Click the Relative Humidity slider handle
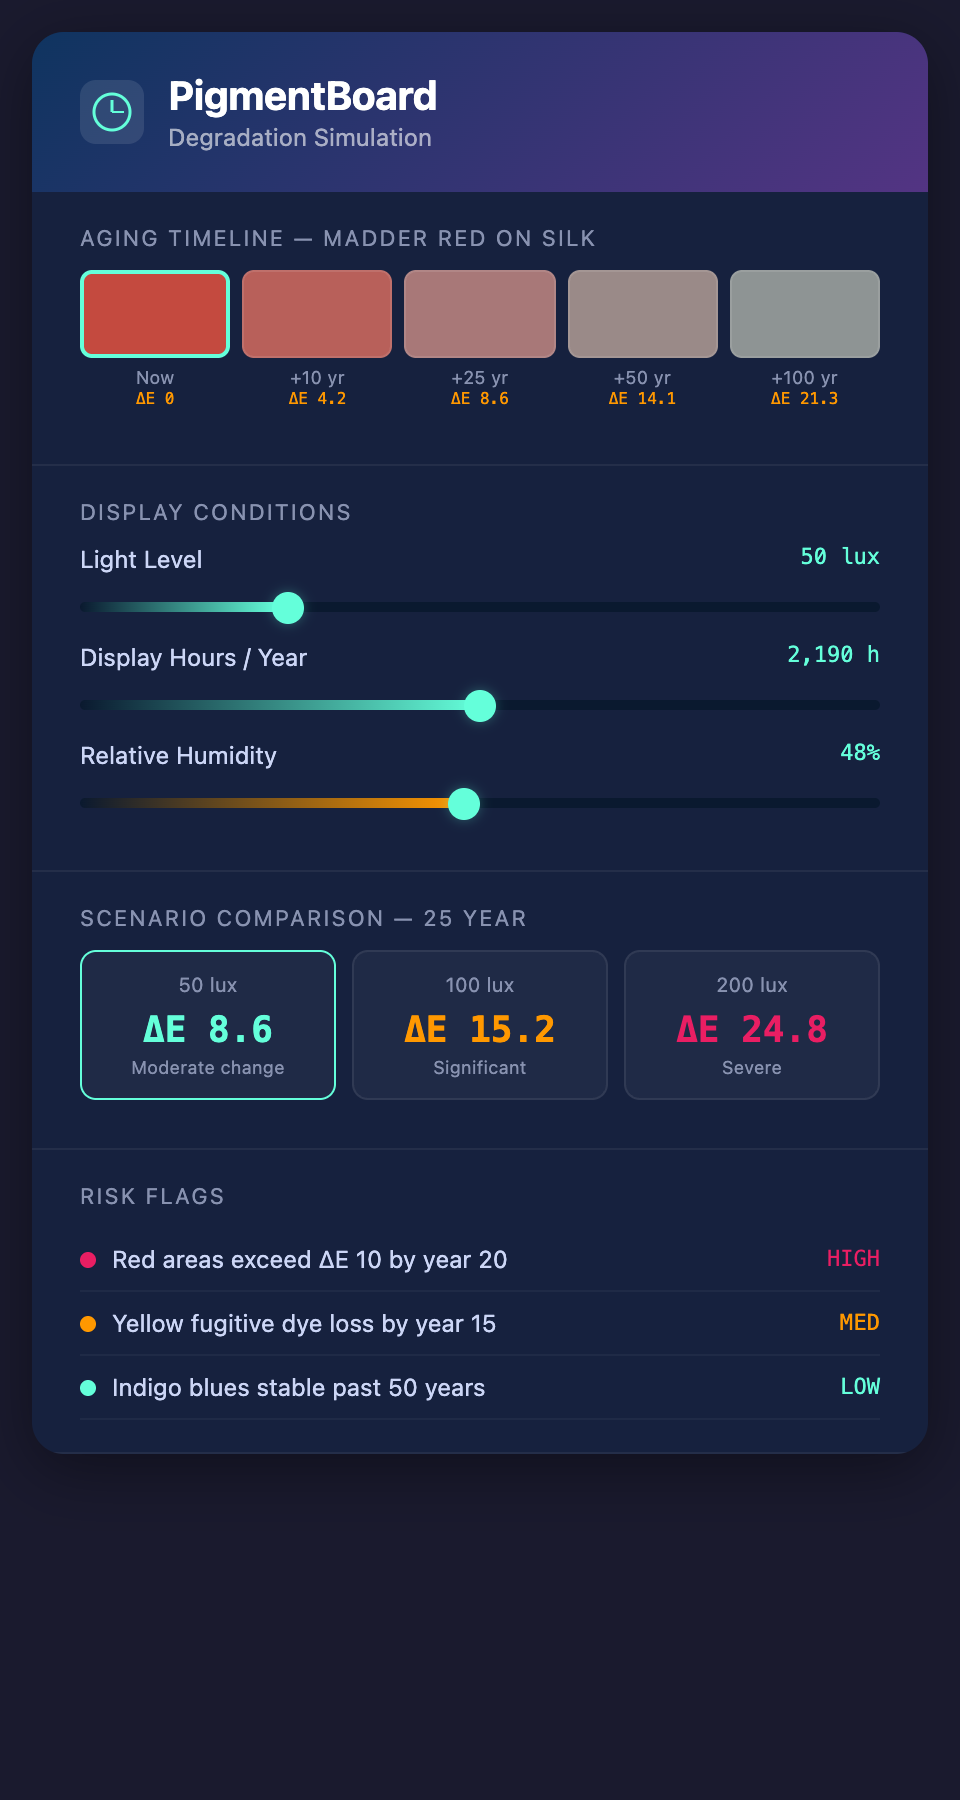 pyautogui.click(x=464, y=803)
